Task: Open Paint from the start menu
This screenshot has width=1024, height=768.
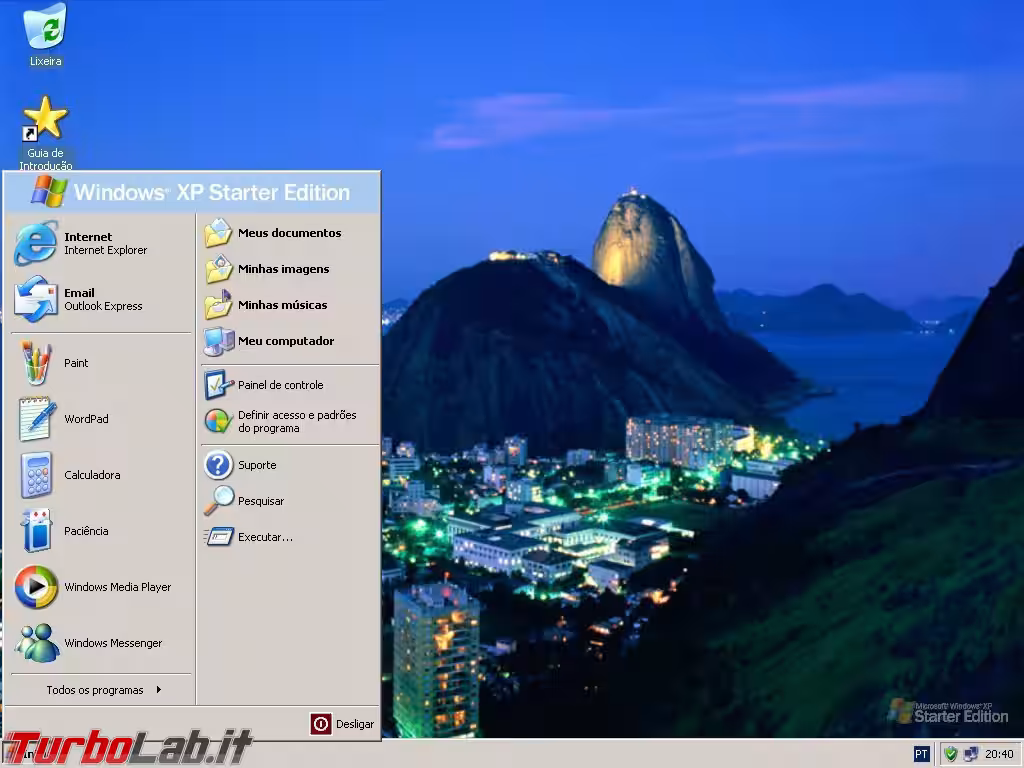Action: pos(76,363)
